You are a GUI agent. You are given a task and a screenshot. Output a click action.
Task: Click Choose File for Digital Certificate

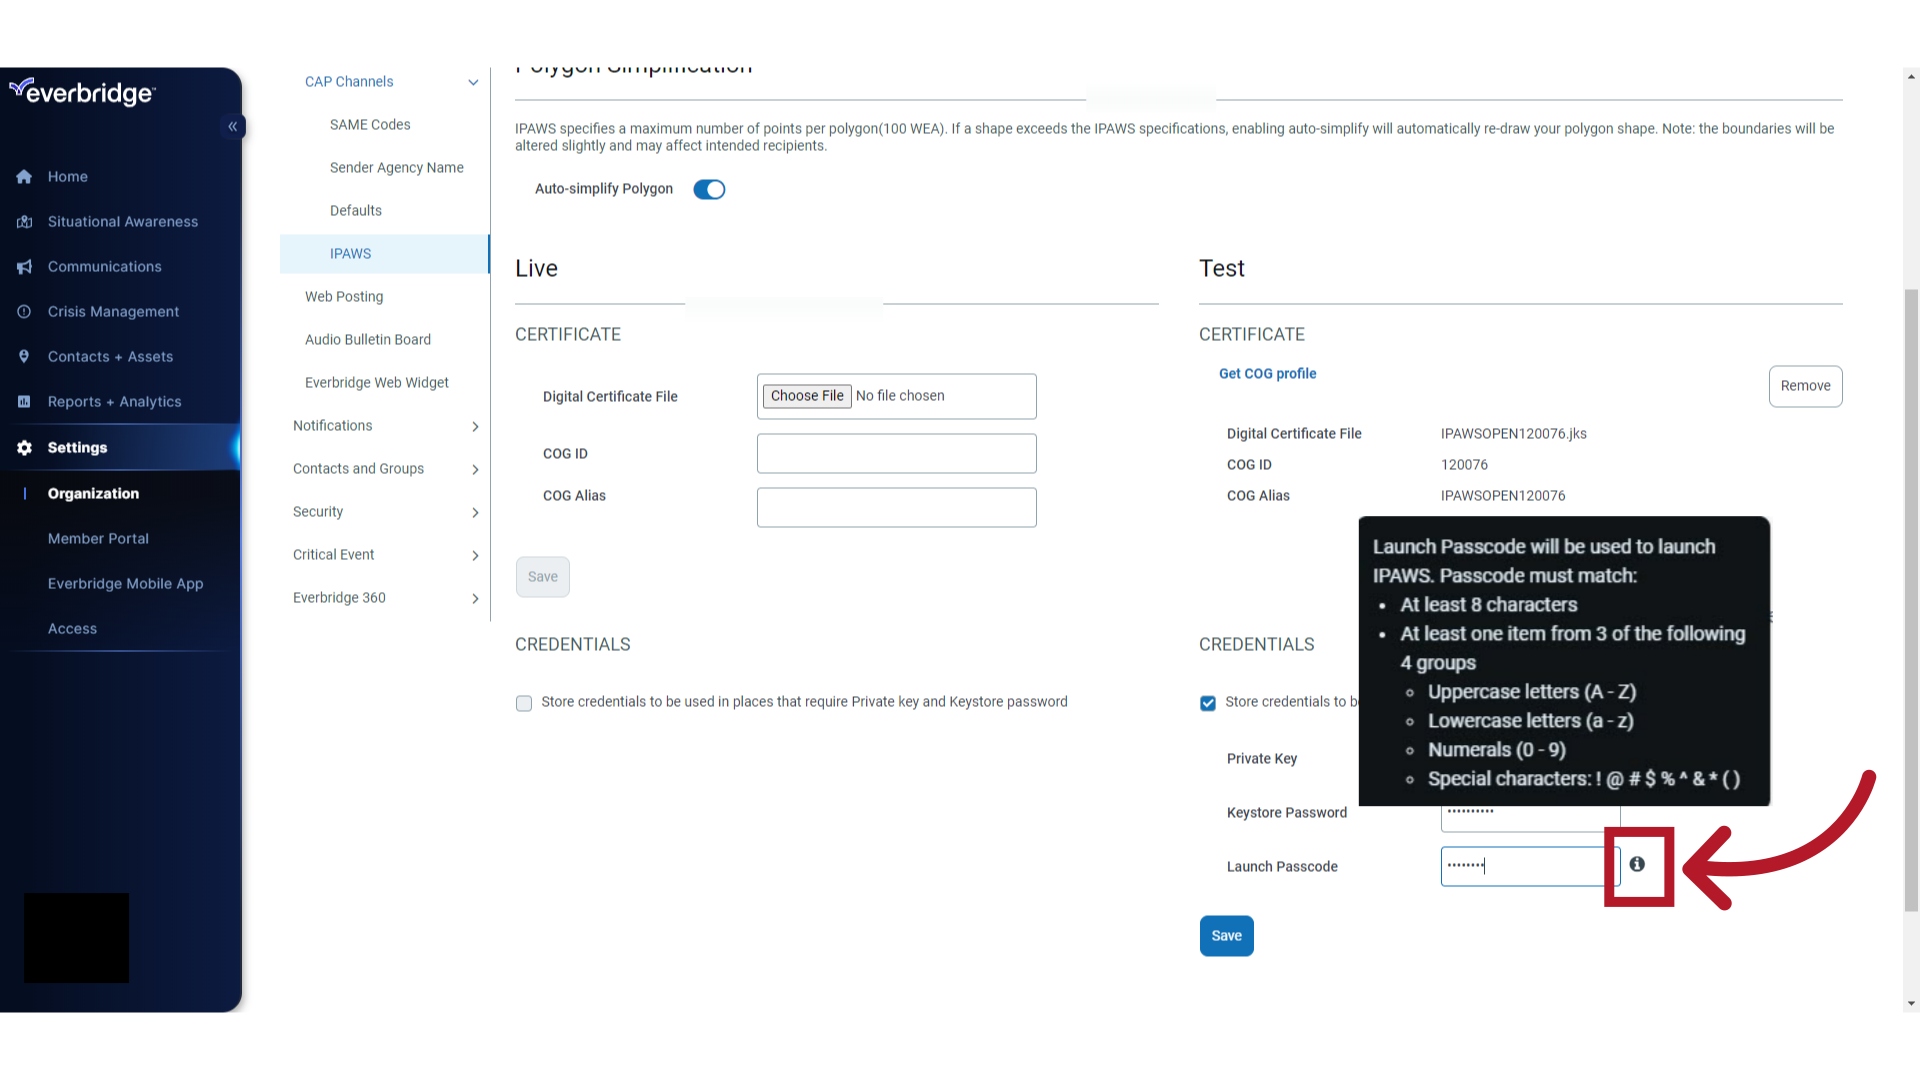[x=807, y=396]
